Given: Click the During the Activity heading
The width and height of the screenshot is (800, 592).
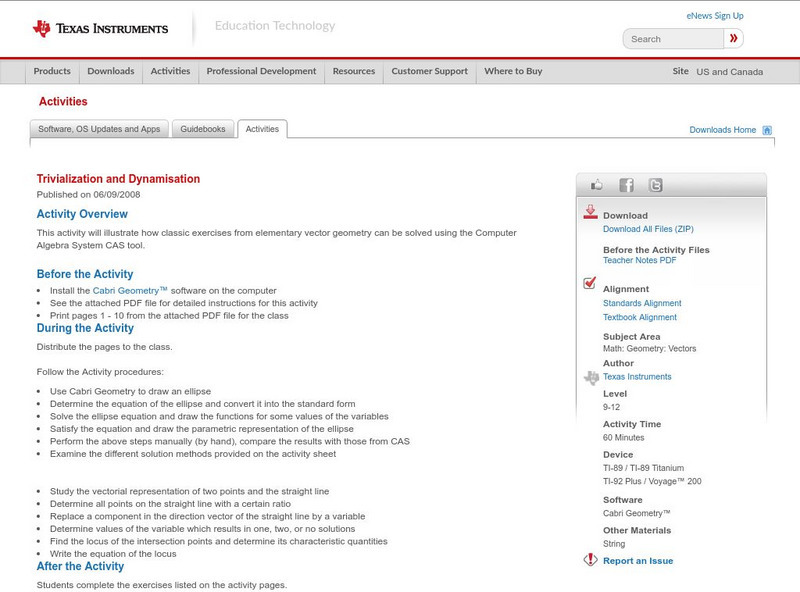Looking at the screenshot, I should pyautogui.click(x=85, y=328).
